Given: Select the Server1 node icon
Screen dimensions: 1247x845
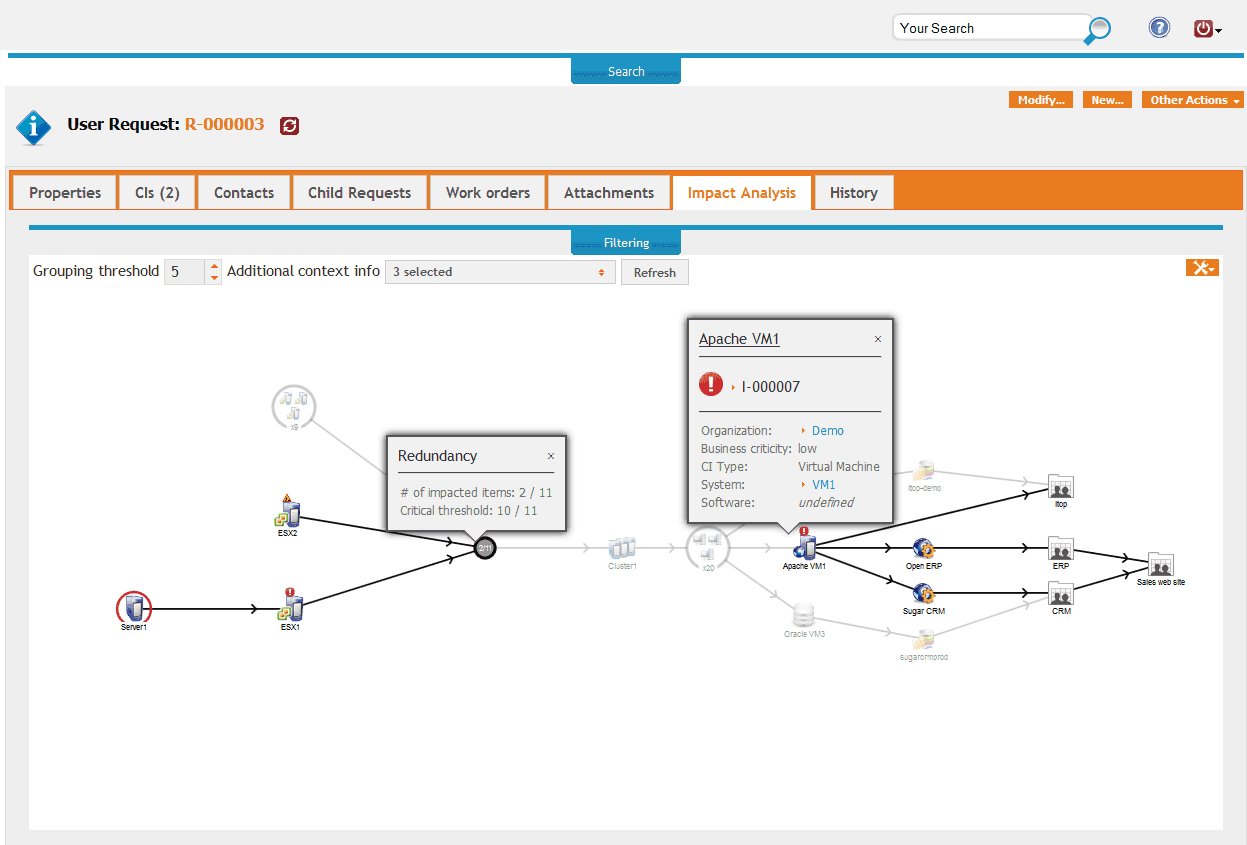Looking at the screenshot, I should (x=133, y=607).
